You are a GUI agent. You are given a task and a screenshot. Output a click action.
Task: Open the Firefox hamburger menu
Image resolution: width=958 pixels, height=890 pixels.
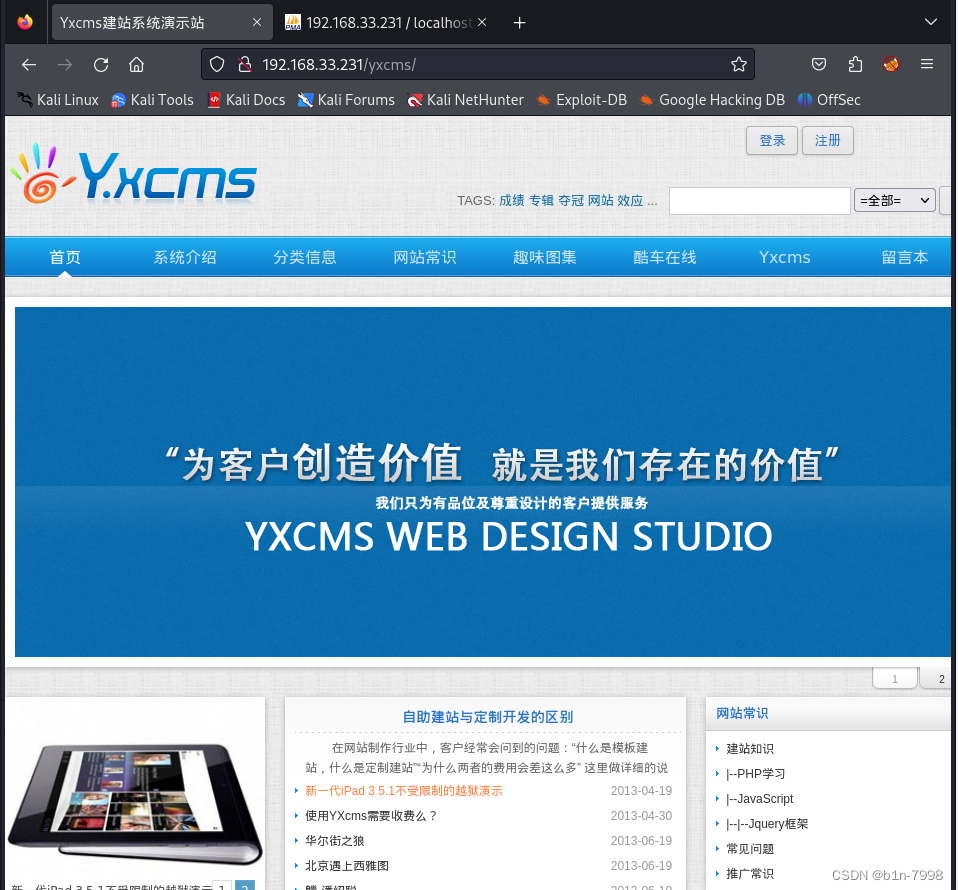927,64
